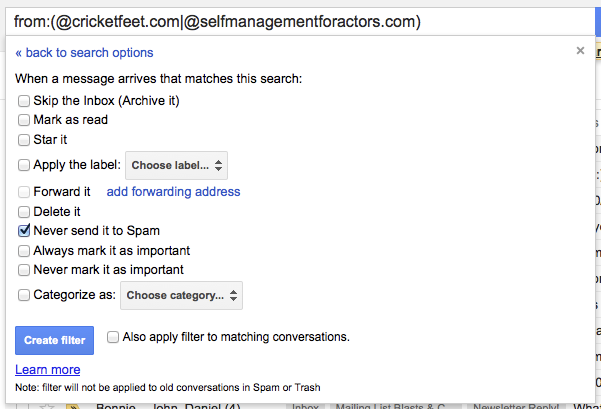Click the Create filter button

pos(54,340)
